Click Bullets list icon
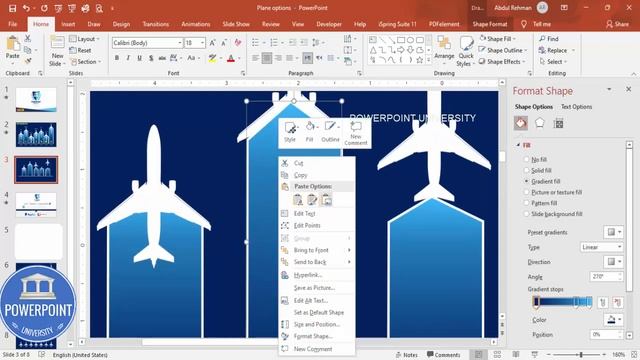 pos(256,43)
